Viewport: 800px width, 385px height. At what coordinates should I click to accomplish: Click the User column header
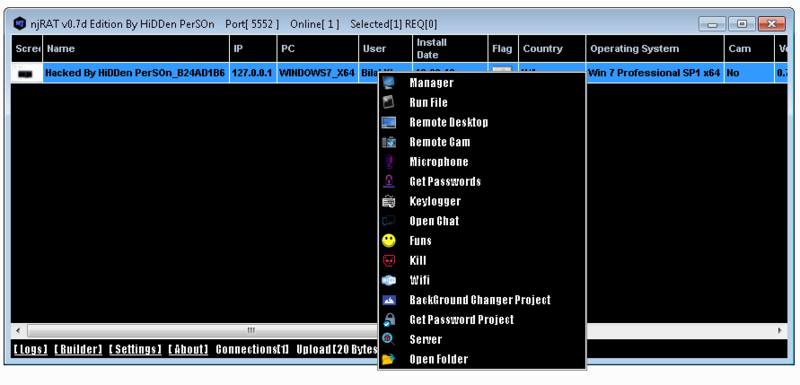(386, 49)
